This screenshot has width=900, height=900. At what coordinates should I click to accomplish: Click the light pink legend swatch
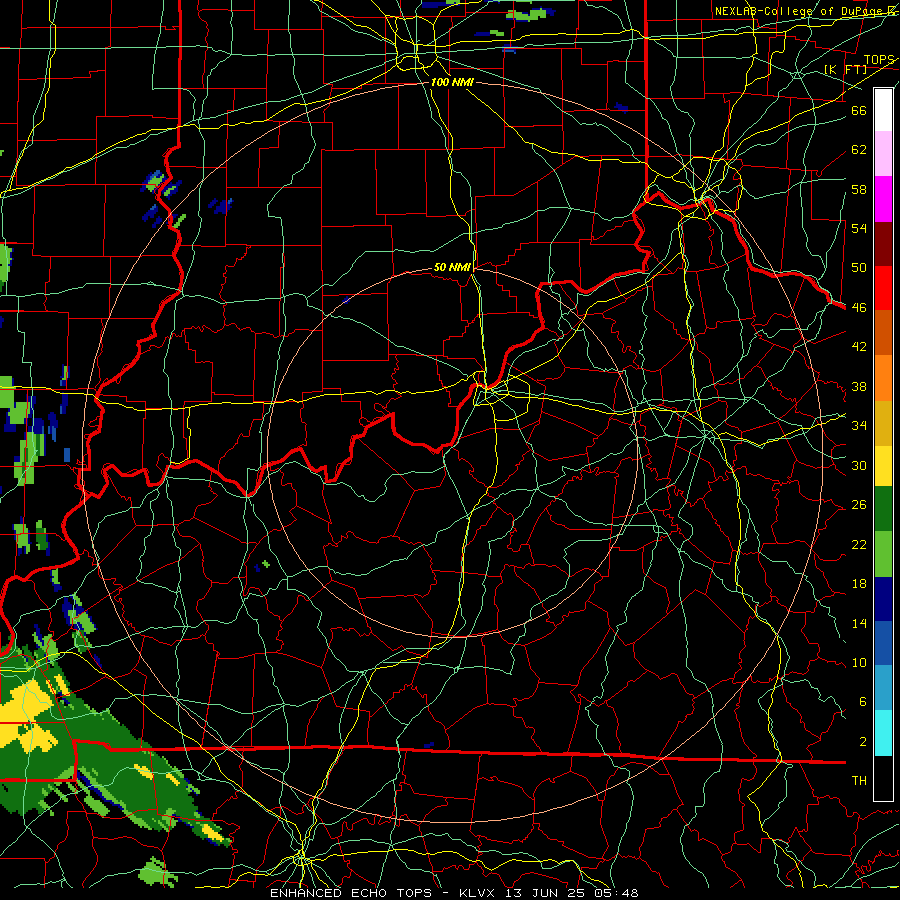point(883,153)
